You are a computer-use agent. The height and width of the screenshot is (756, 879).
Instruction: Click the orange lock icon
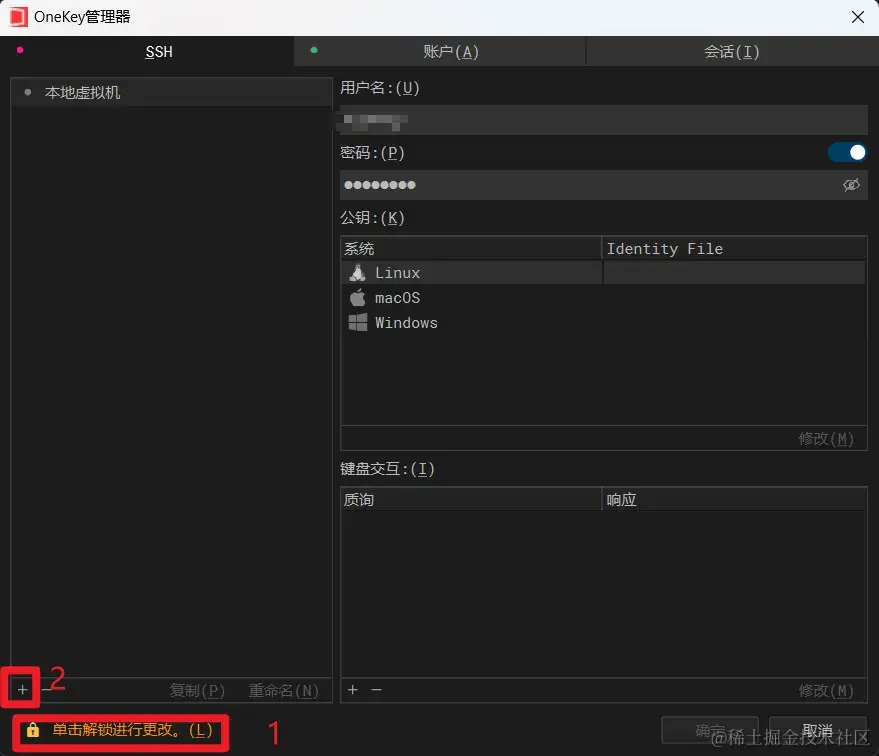[33, 730]
